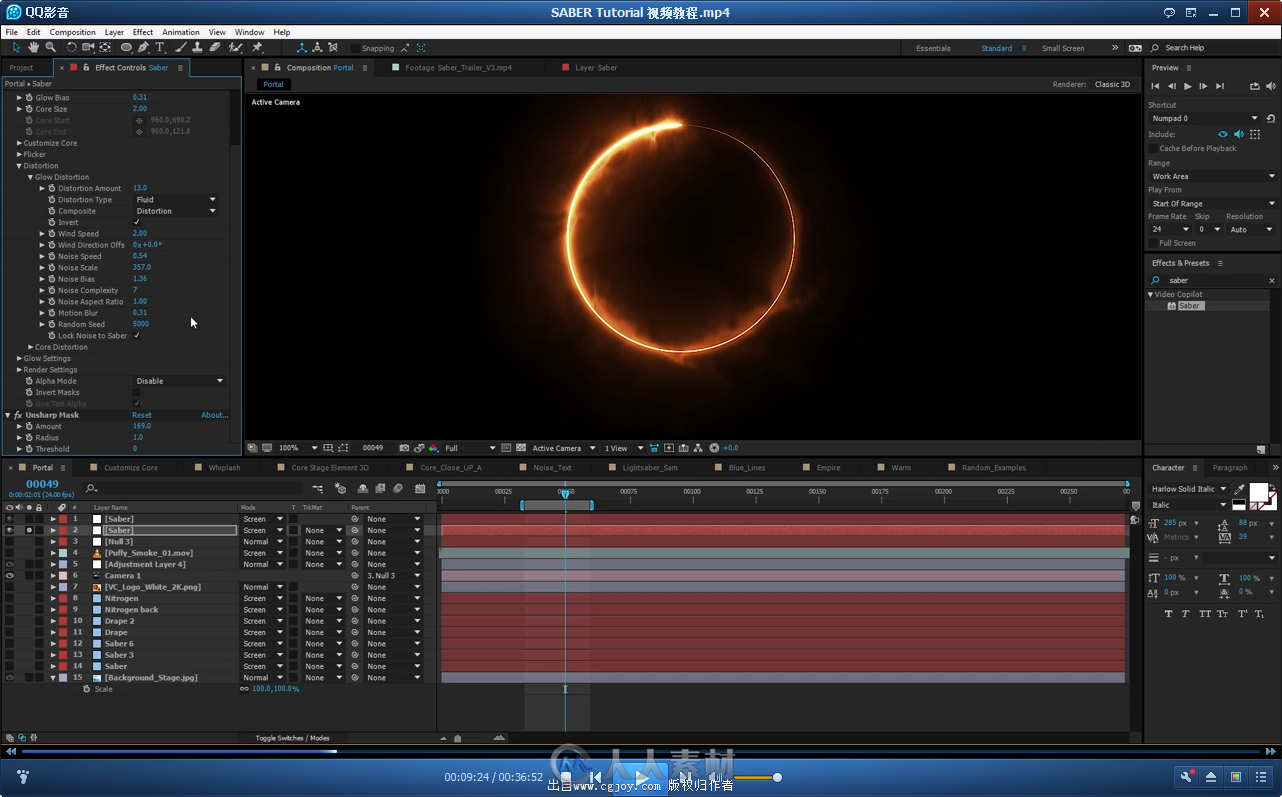Hide the Camera 1 layer
The width and height of the screenshot is (1282, 797).
pyautogui.click(x=9, y=575)
